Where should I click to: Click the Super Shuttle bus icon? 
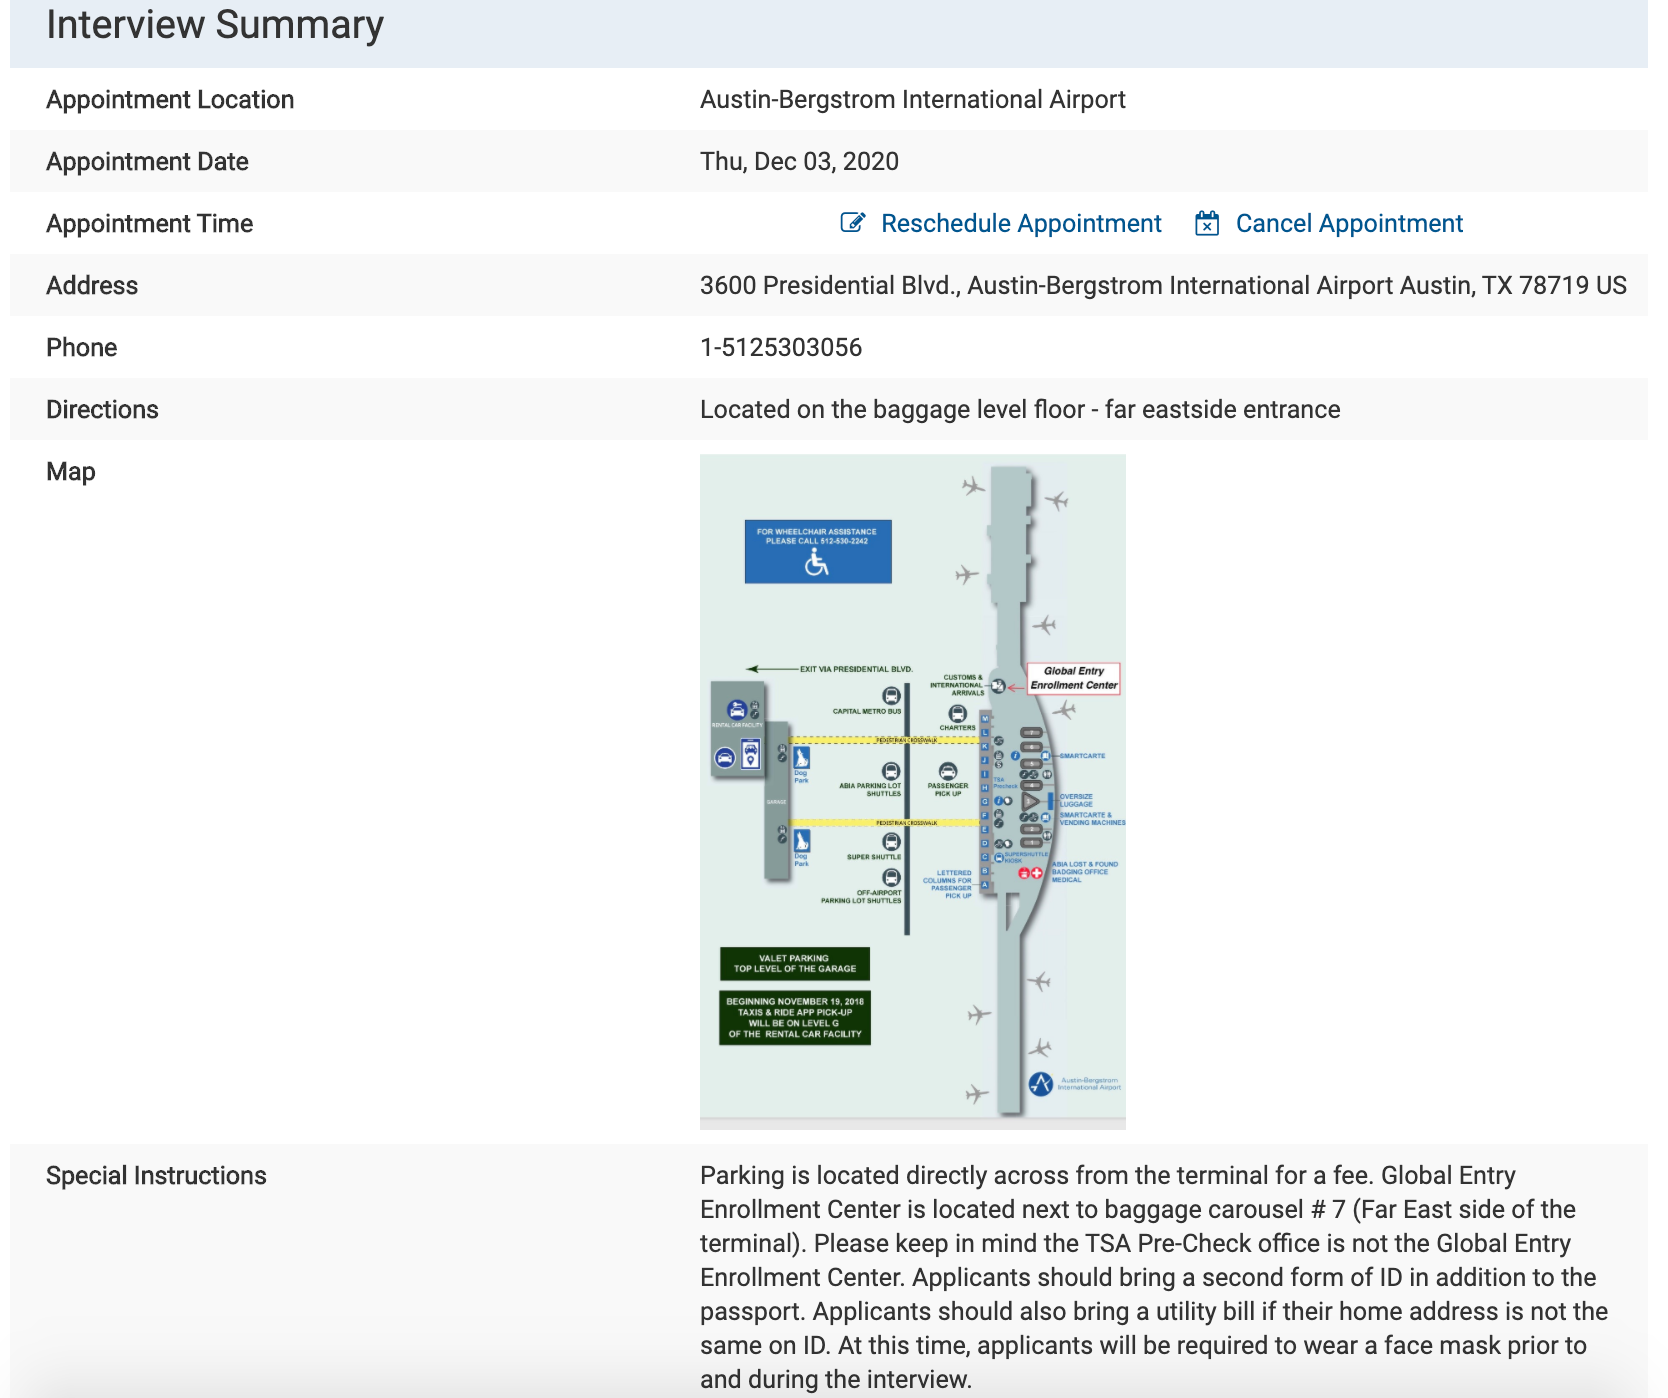[891, 842]
